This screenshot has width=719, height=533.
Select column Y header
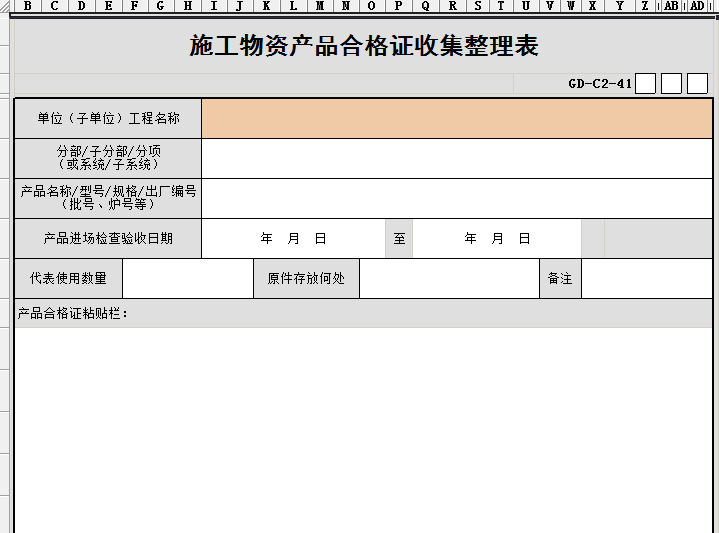[620, 6]
